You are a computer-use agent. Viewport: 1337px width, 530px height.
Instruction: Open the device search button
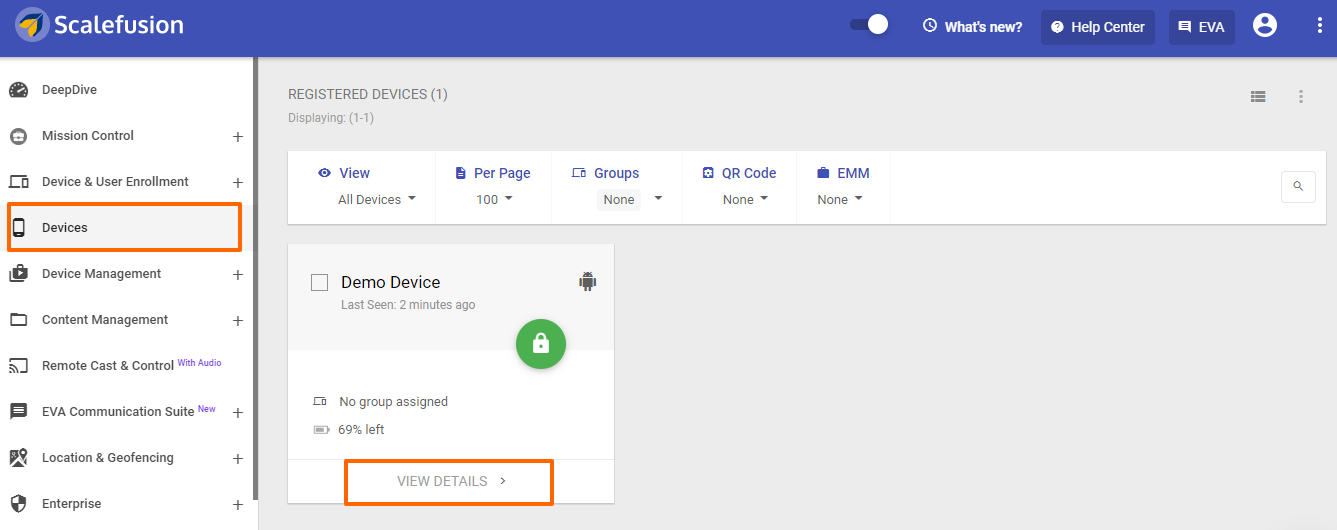point(1299,186)
